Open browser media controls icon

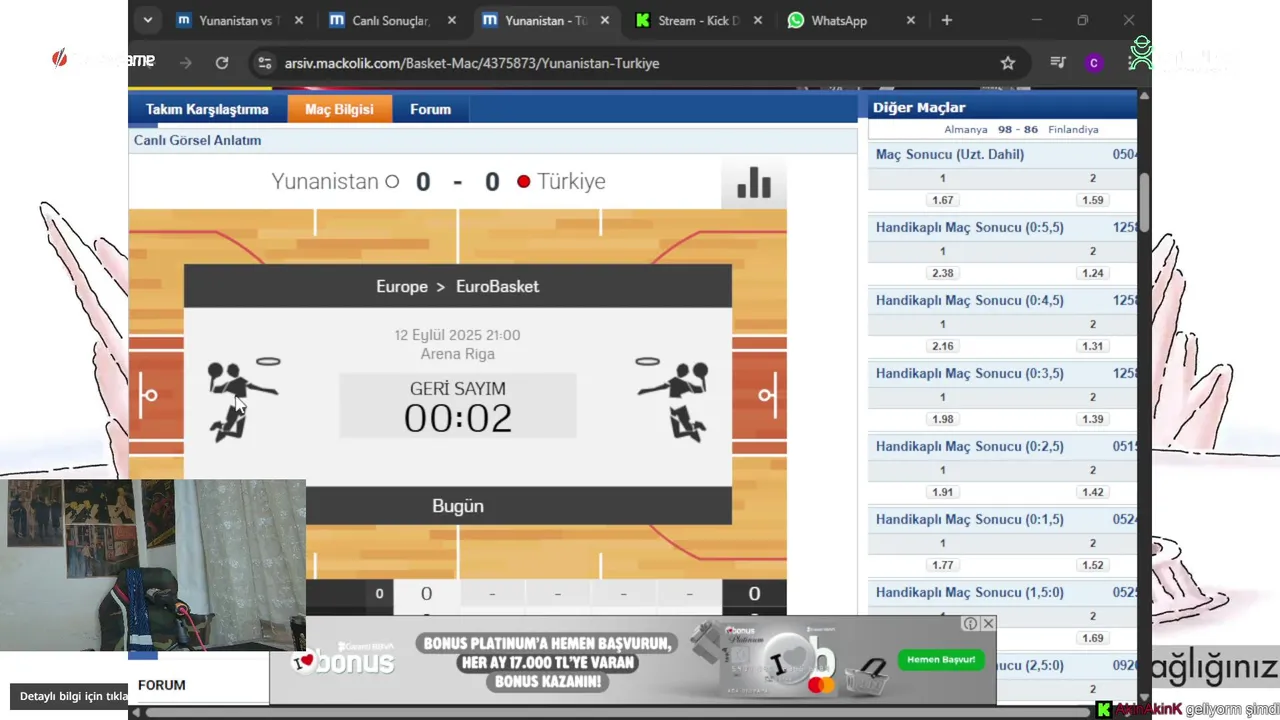[1058, 63]
